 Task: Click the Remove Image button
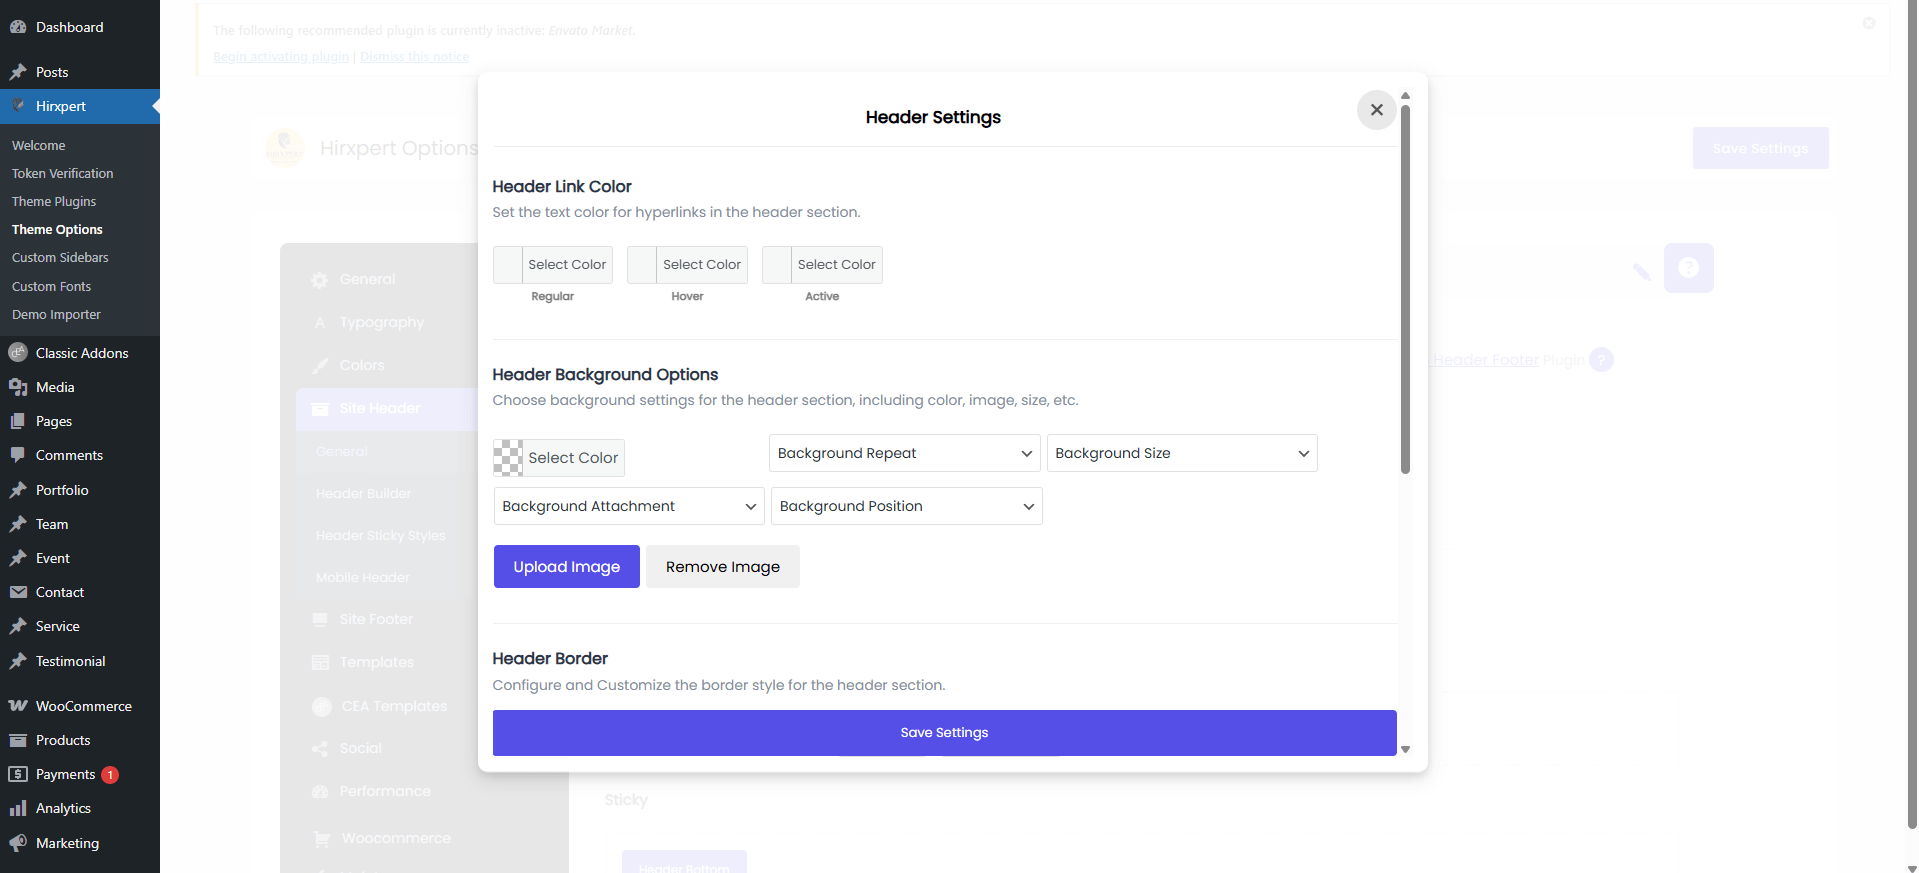click(x=722, y=567)
